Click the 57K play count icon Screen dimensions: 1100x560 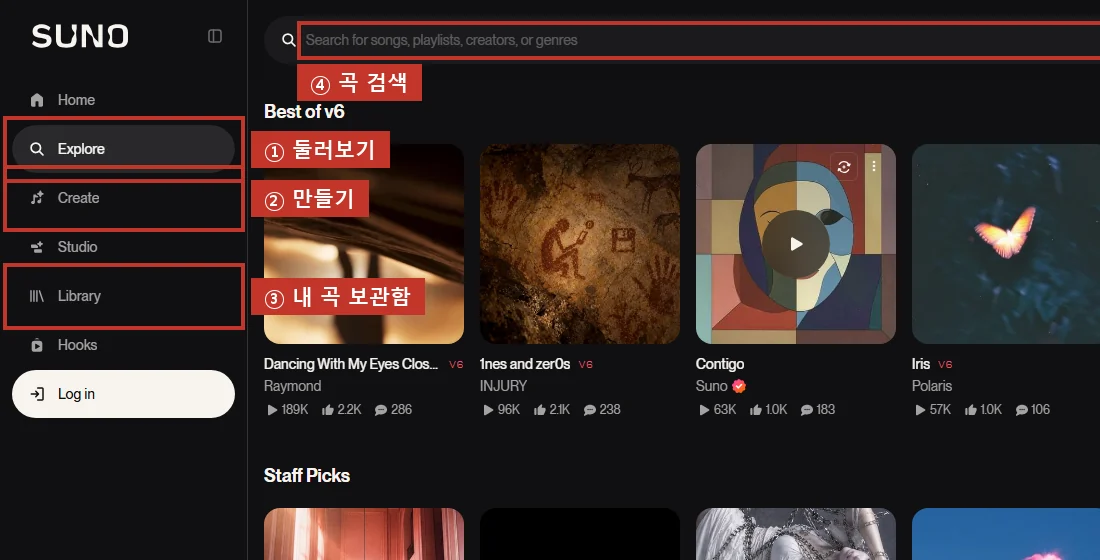(920, 410)
